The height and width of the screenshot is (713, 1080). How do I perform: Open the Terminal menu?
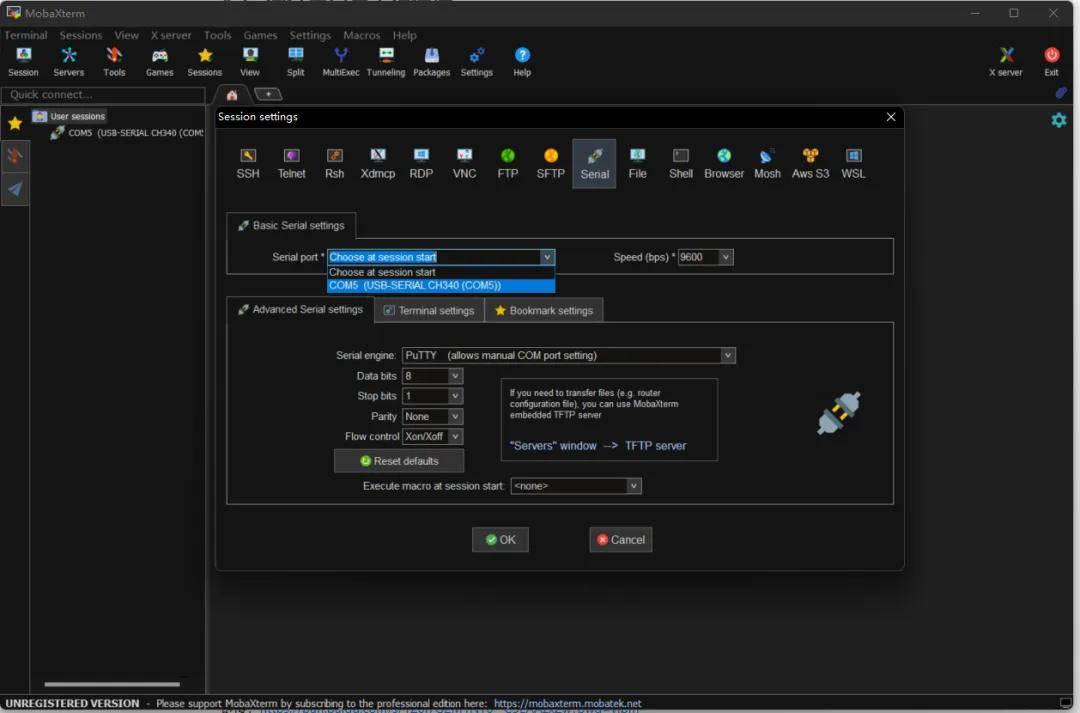[25, 35]
